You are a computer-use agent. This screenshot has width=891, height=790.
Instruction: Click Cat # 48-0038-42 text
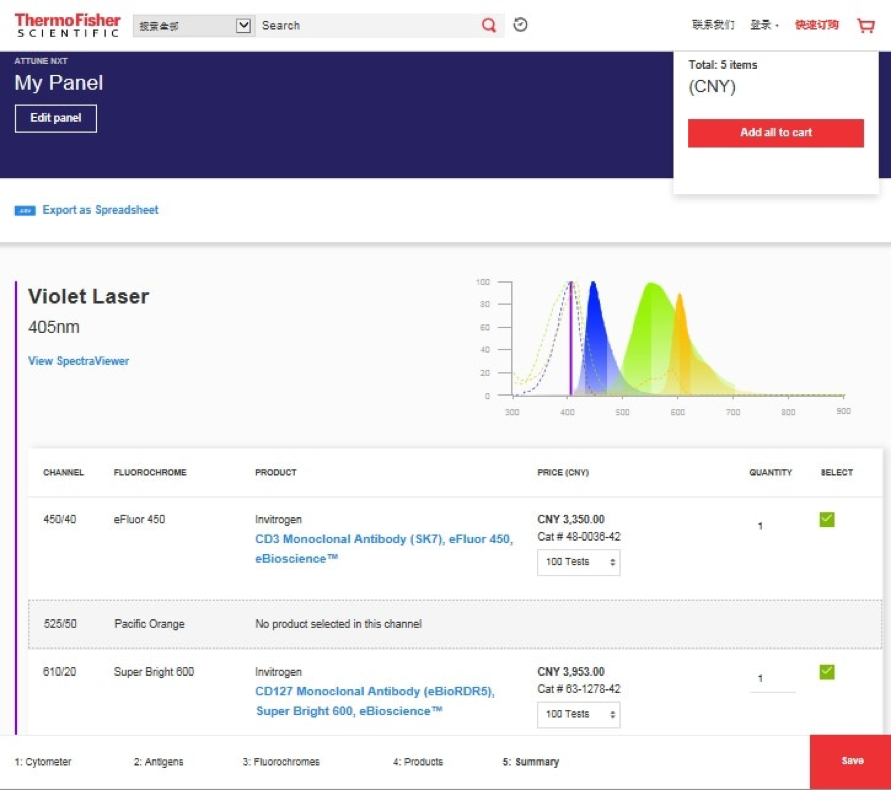[579, 537]
